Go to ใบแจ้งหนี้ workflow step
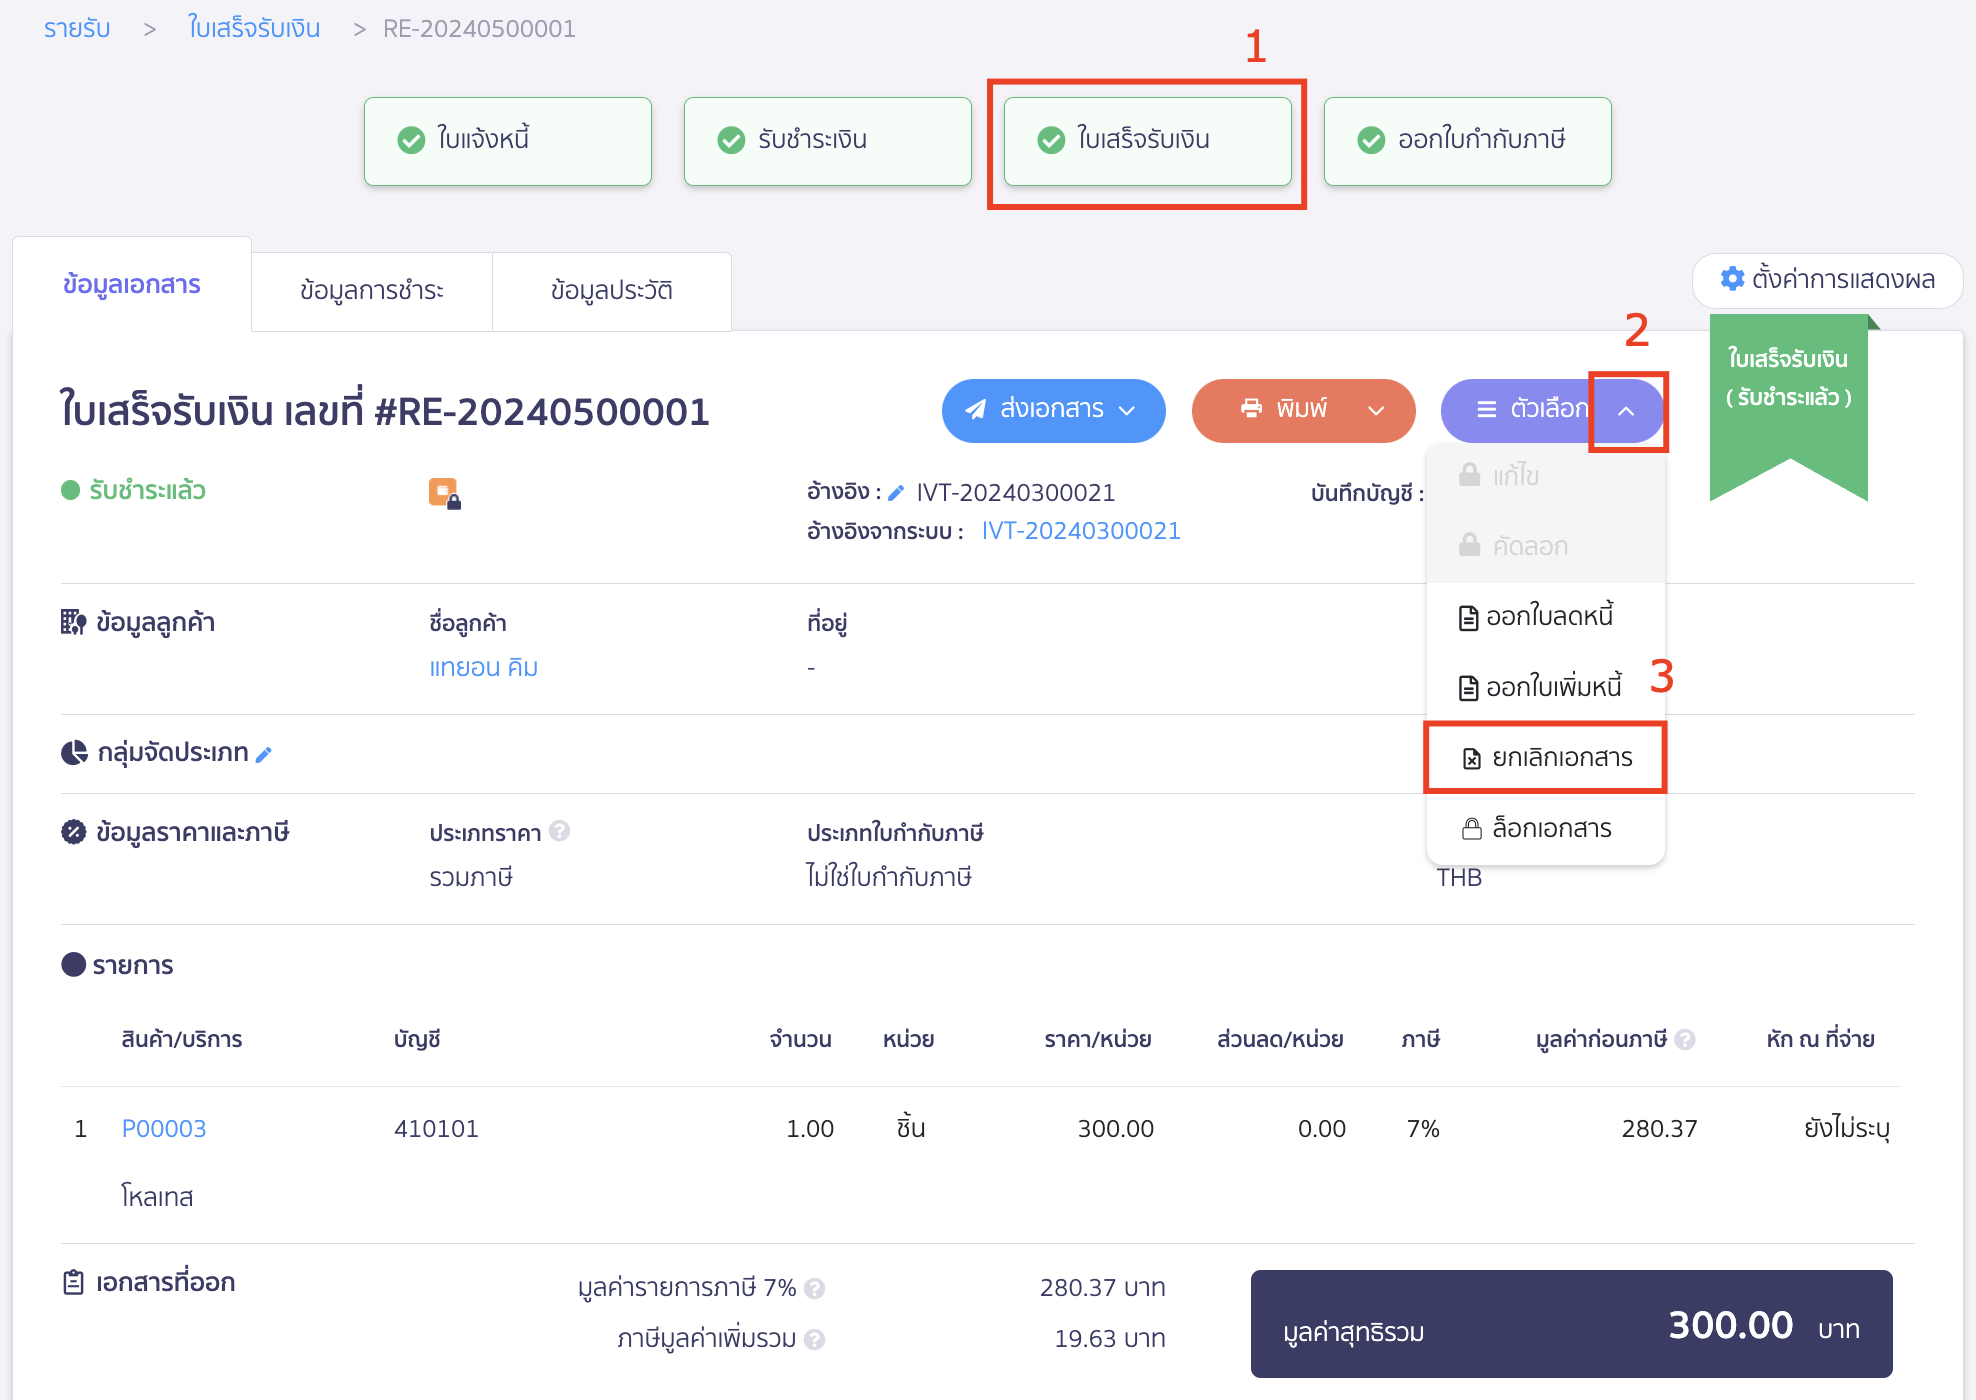The width and height of the screenshot is (1976, 1400). [x=508, y=141]
